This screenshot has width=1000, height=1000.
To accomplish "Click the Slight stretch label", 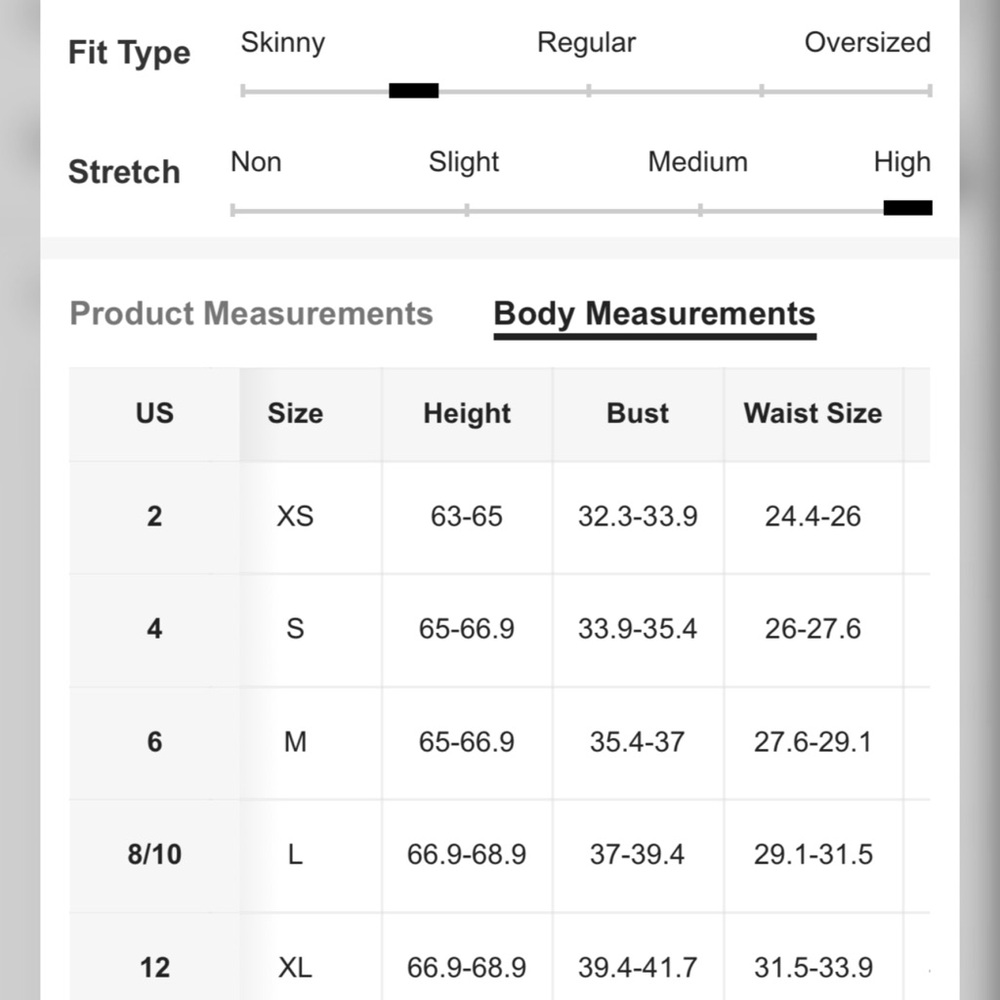I will point(464,162).
